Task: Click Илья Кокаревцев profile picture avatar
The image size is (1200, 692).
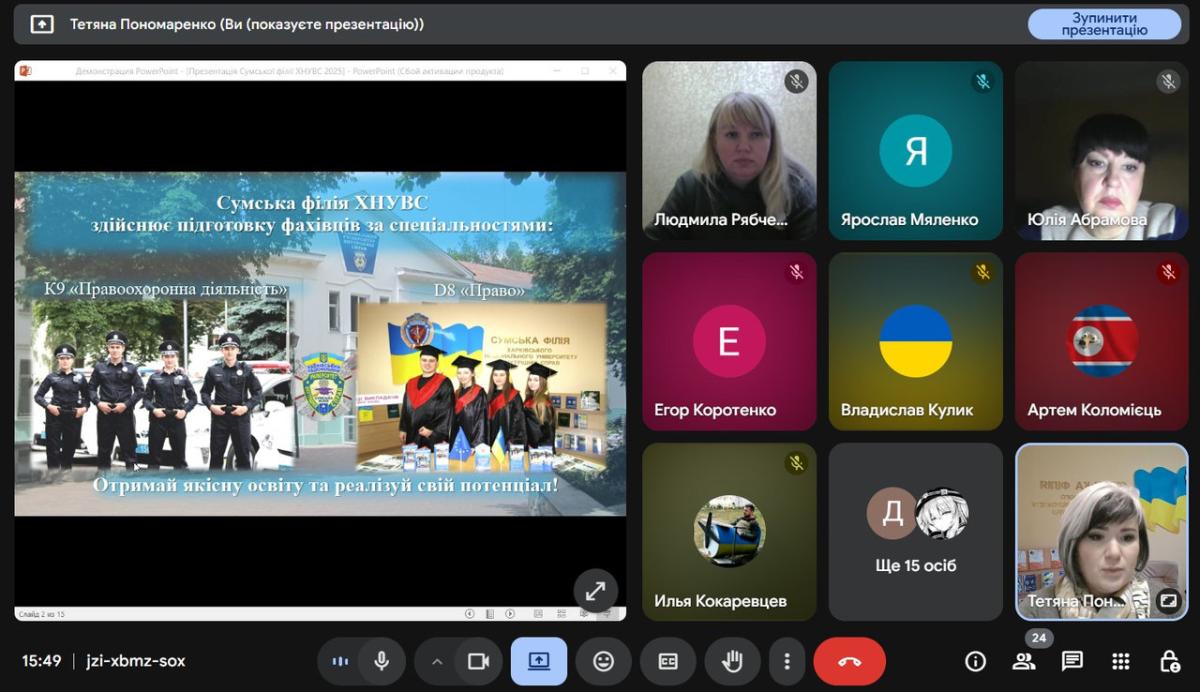Action: tap(729, 531)
